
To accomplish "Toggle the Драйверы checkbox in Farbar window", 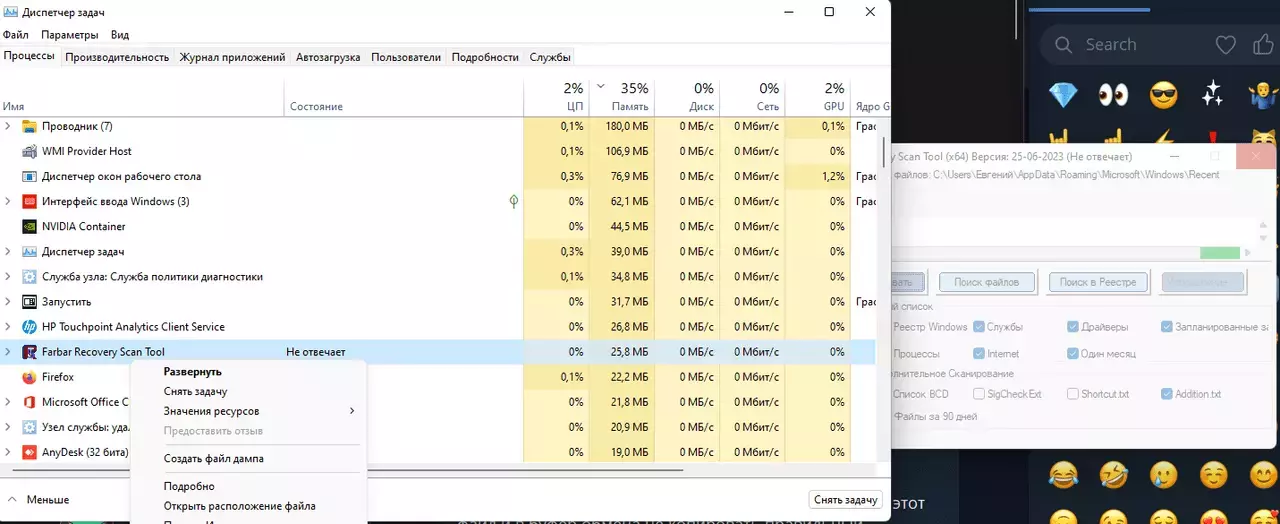I will 1072,327.
